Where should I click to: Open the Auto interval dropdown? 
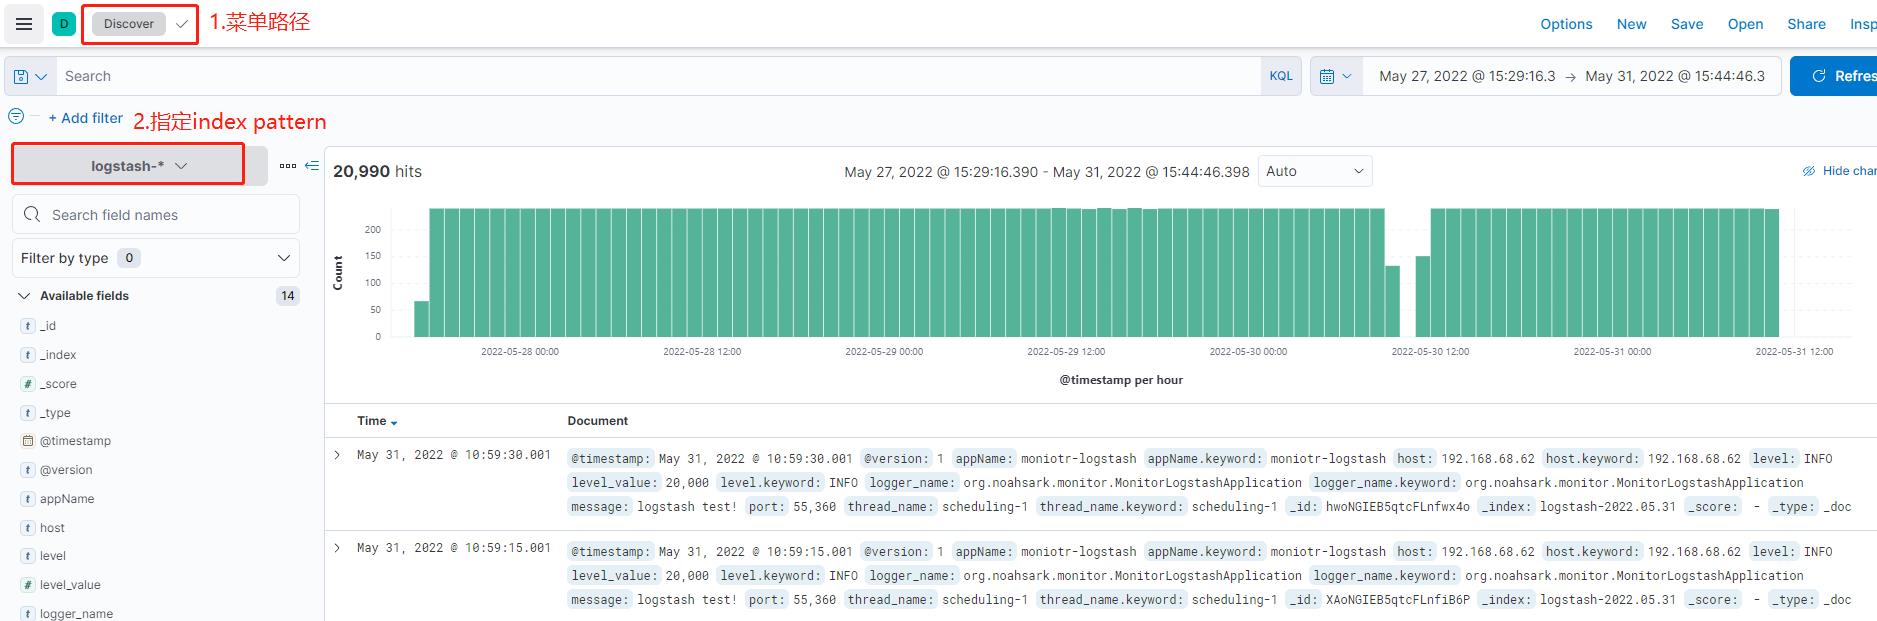(x=1315, y=171)
